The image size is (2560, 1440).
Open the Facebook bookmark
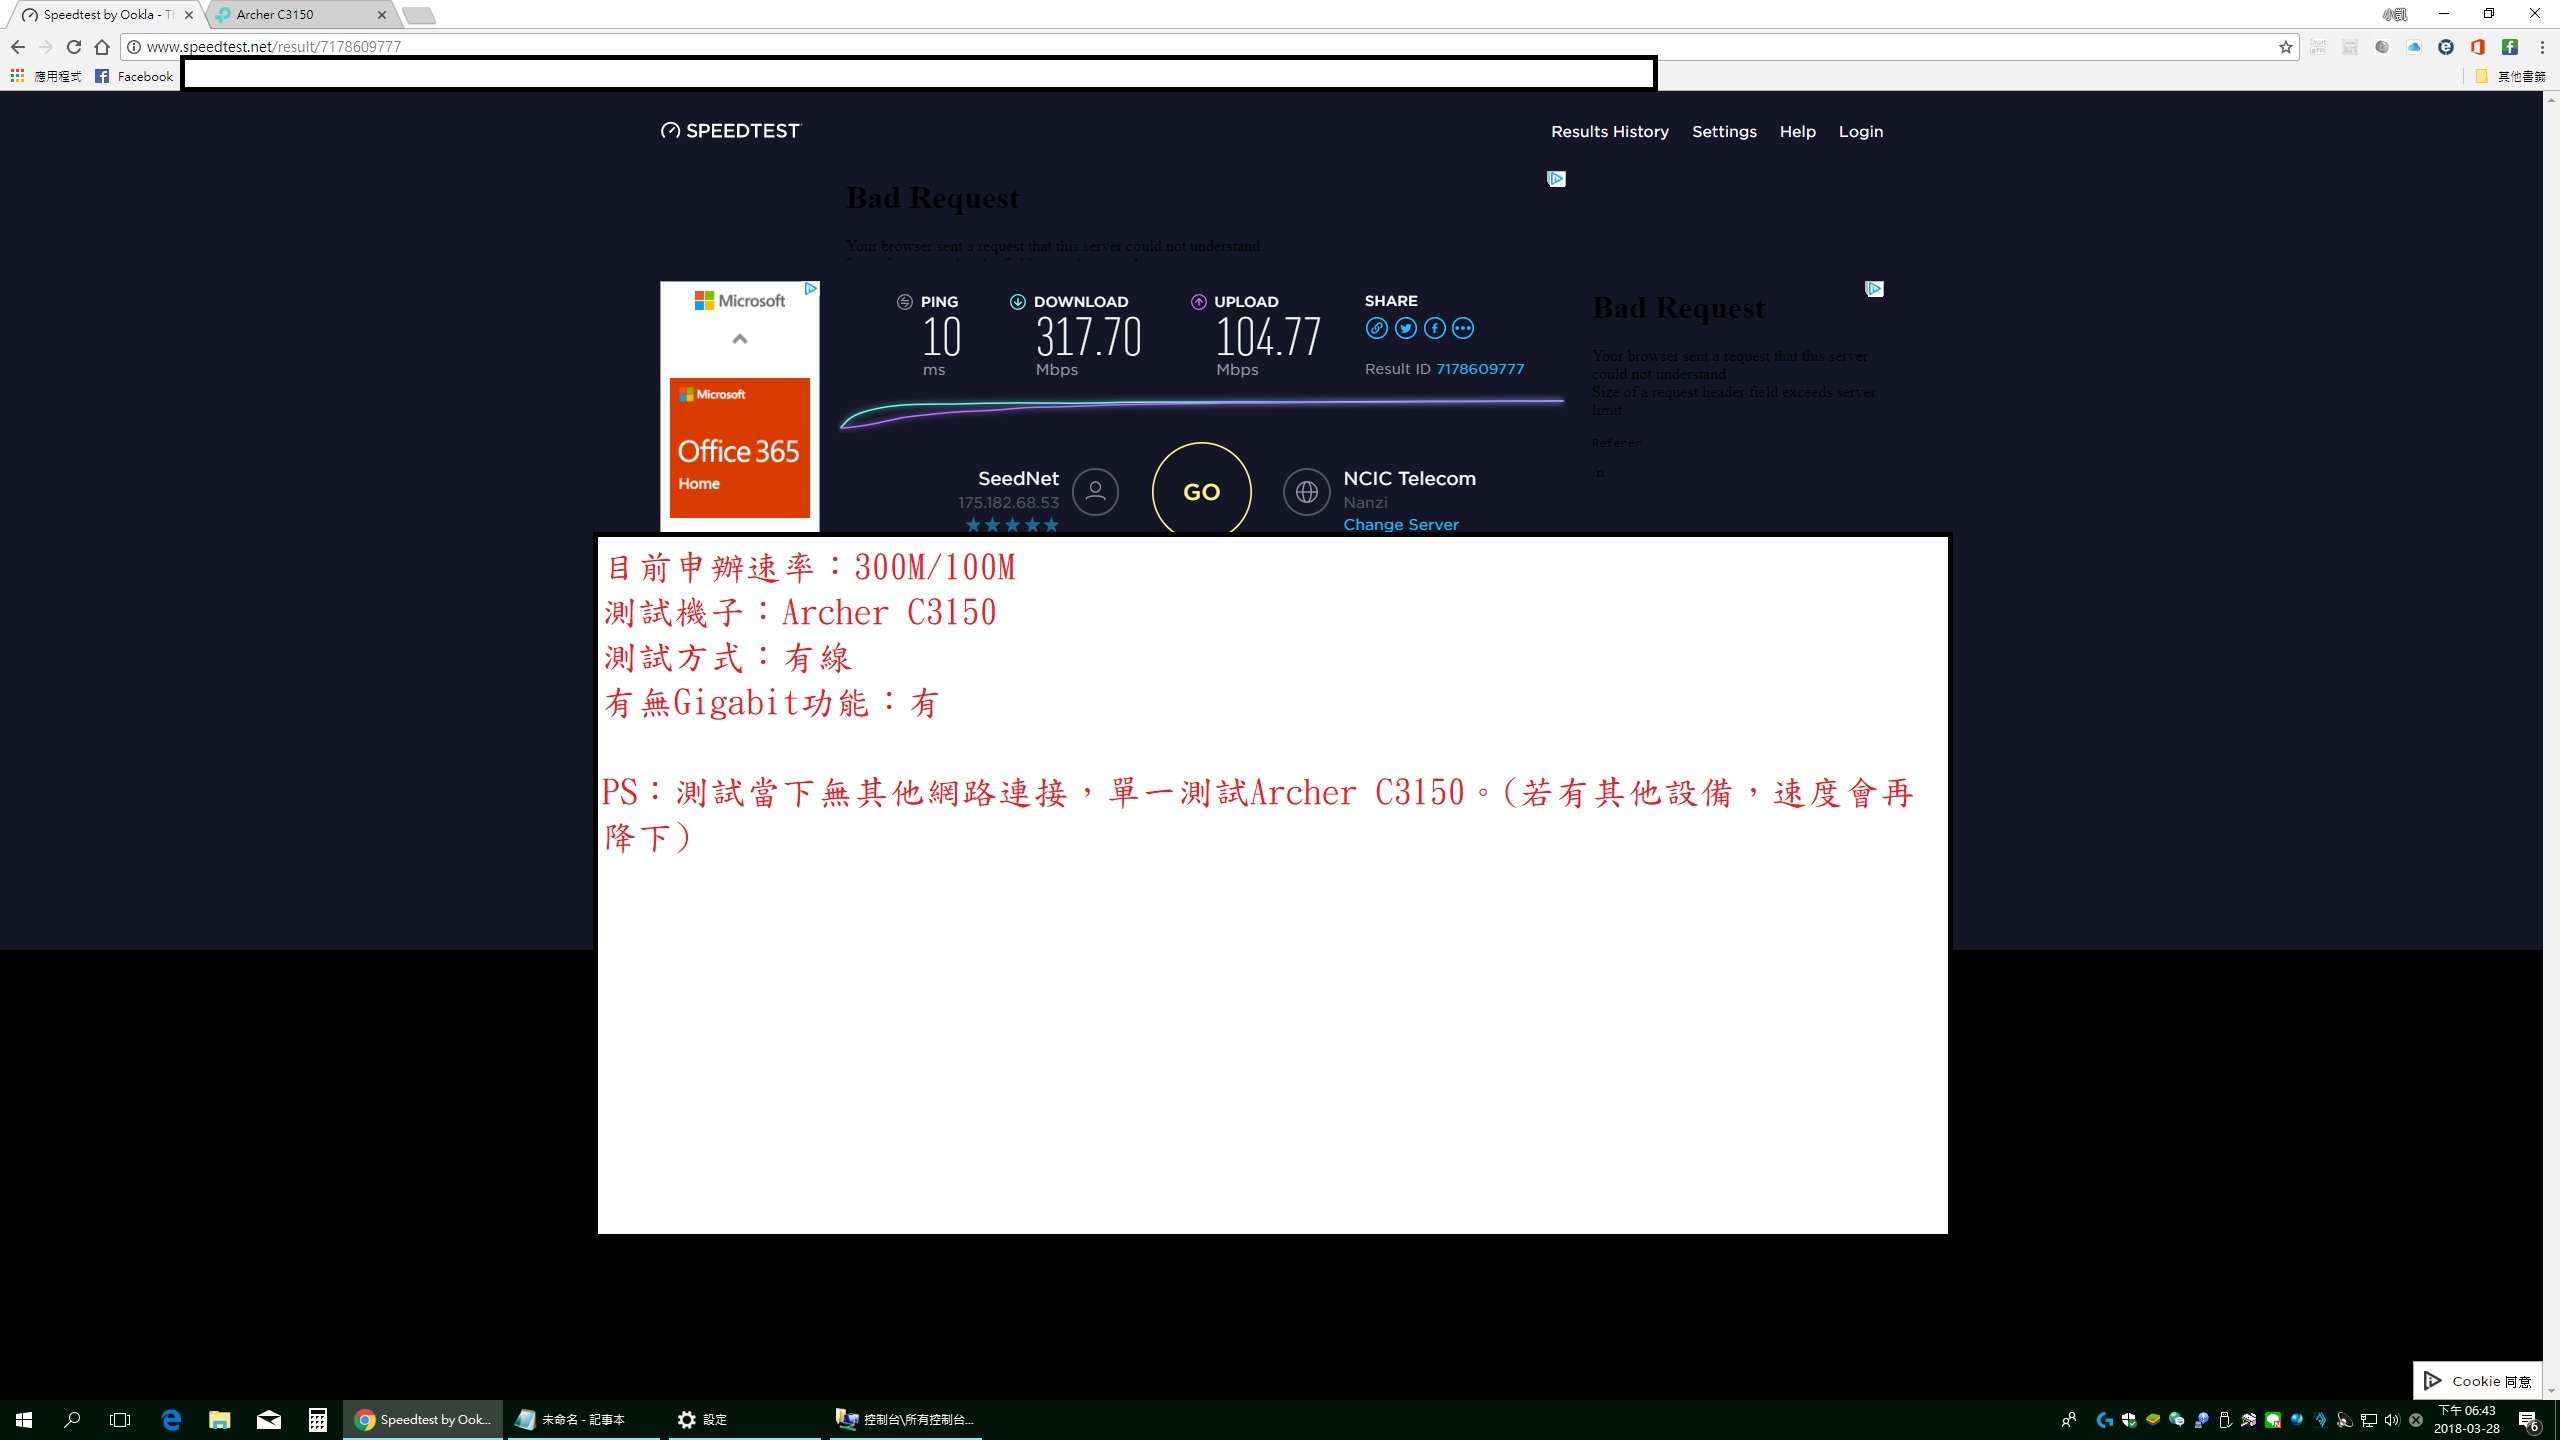coord(134,76)
